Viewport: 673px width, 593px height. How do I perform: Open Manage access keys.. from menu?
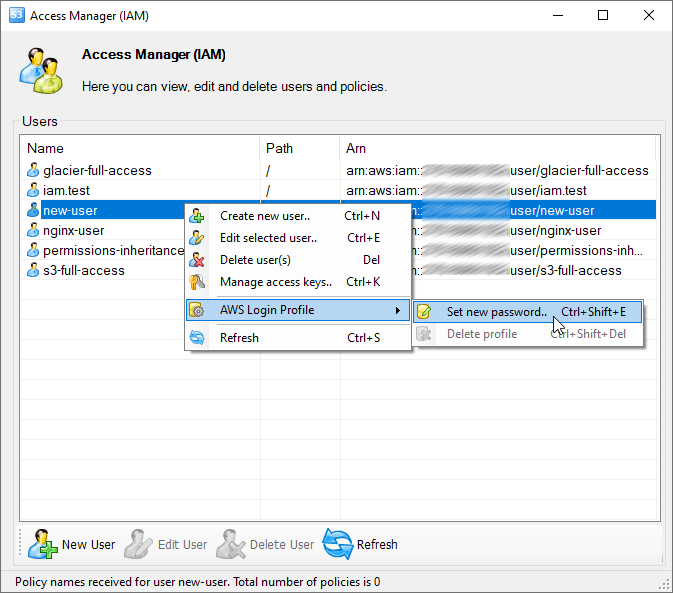[x=298, y=282]
